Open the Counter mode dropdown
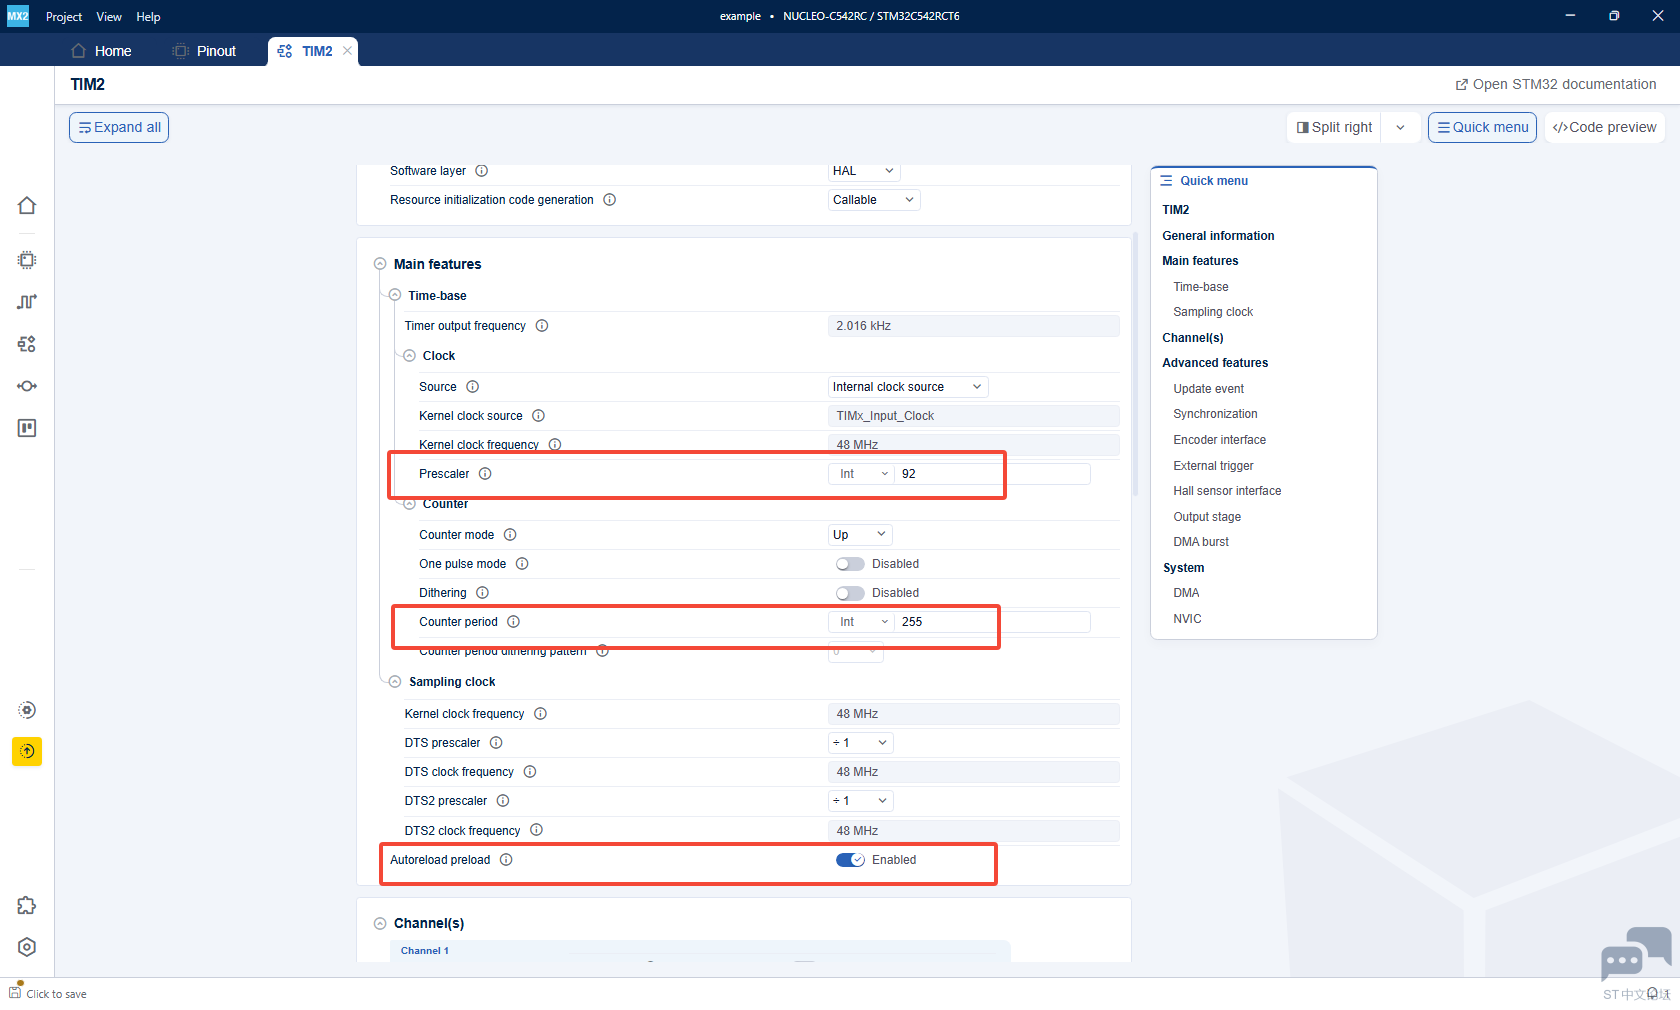Image resolution: width=1680 pixels, height=1010 pixels. [860, 535]
